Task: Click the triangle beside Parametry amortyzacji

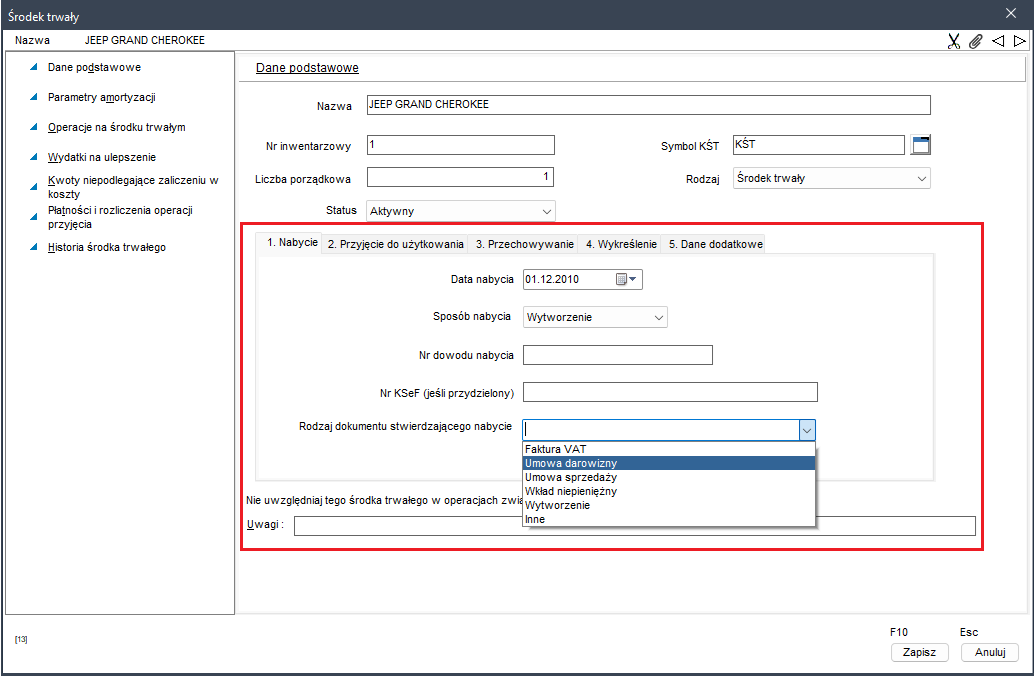Action: pyautogui.click(x=34, y=98)
